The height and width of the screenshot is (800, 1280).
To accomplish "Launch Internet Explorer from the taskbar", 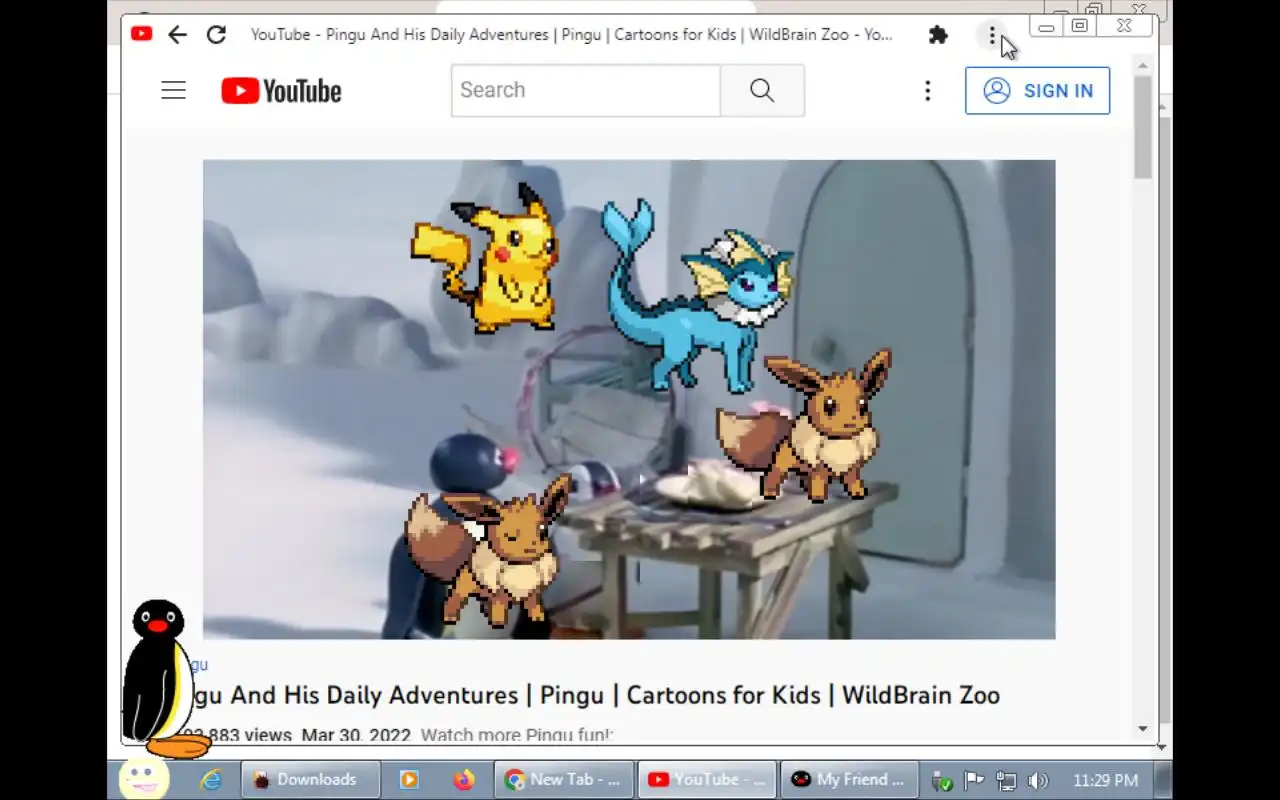I will click(x=211, y=780).
